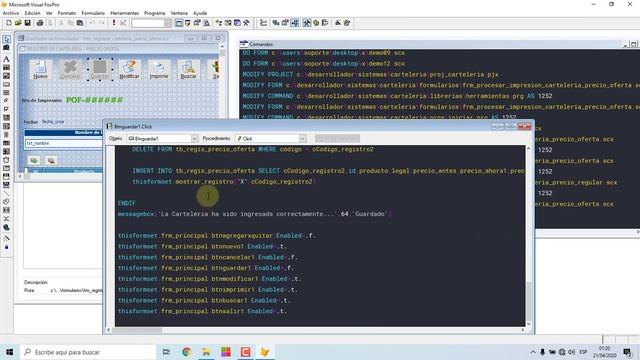Click the Print toolbar icon
The width and height of the screenshot is (640, 360).
pyautogui.click(x=40, y=23)
